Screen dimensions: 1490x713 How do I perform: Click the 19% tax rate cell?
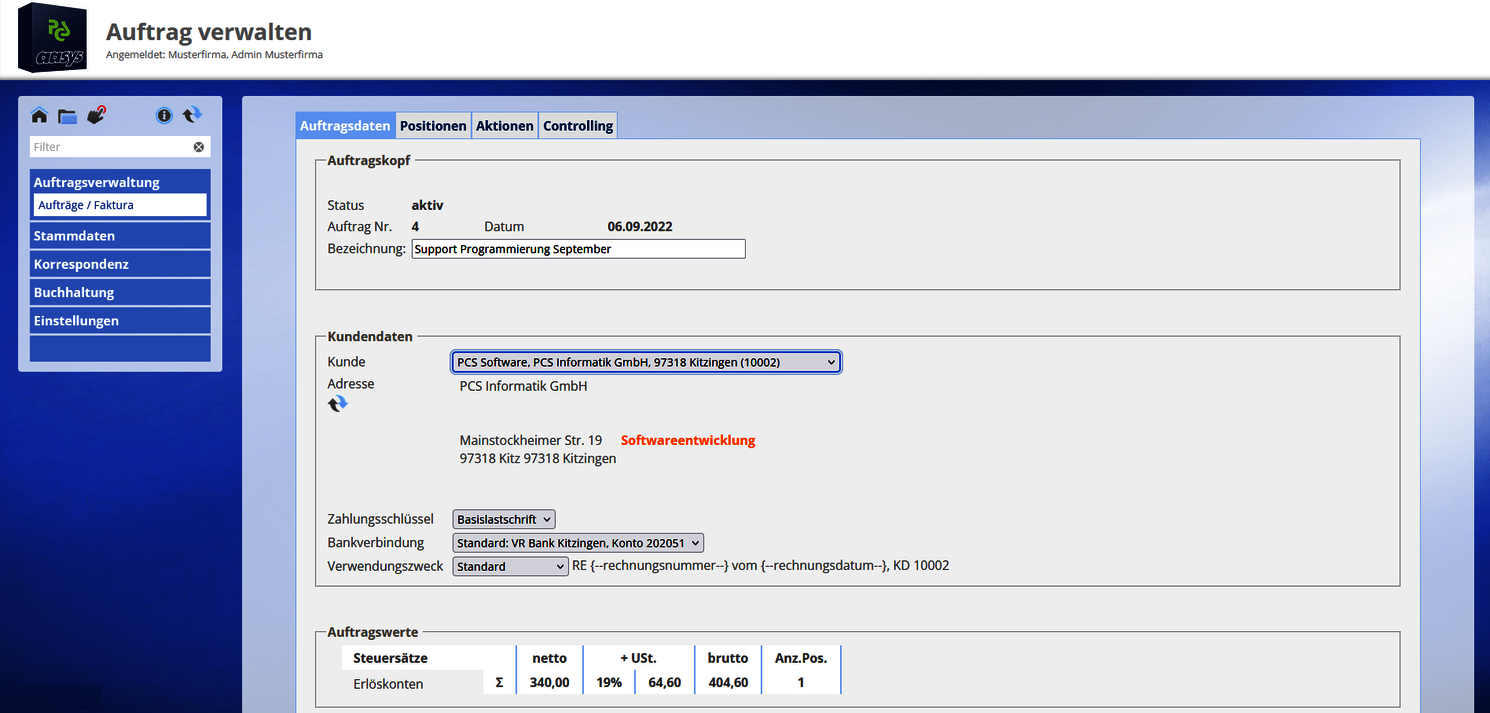610,683
